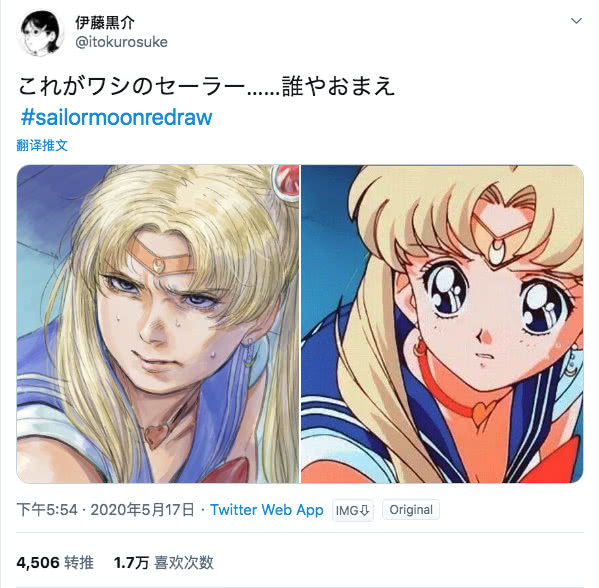Click the 转推 label
599x588 pixels.
pos(79,562)
